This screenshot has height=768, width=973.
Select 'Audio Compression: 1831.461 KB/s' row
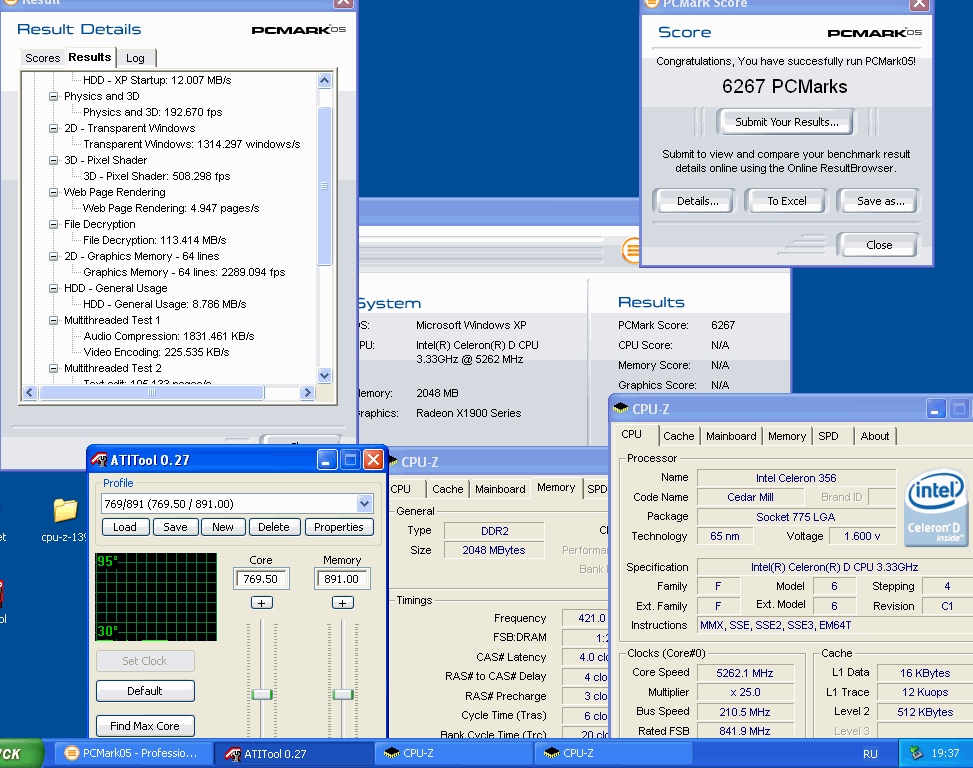click(169, 336)
